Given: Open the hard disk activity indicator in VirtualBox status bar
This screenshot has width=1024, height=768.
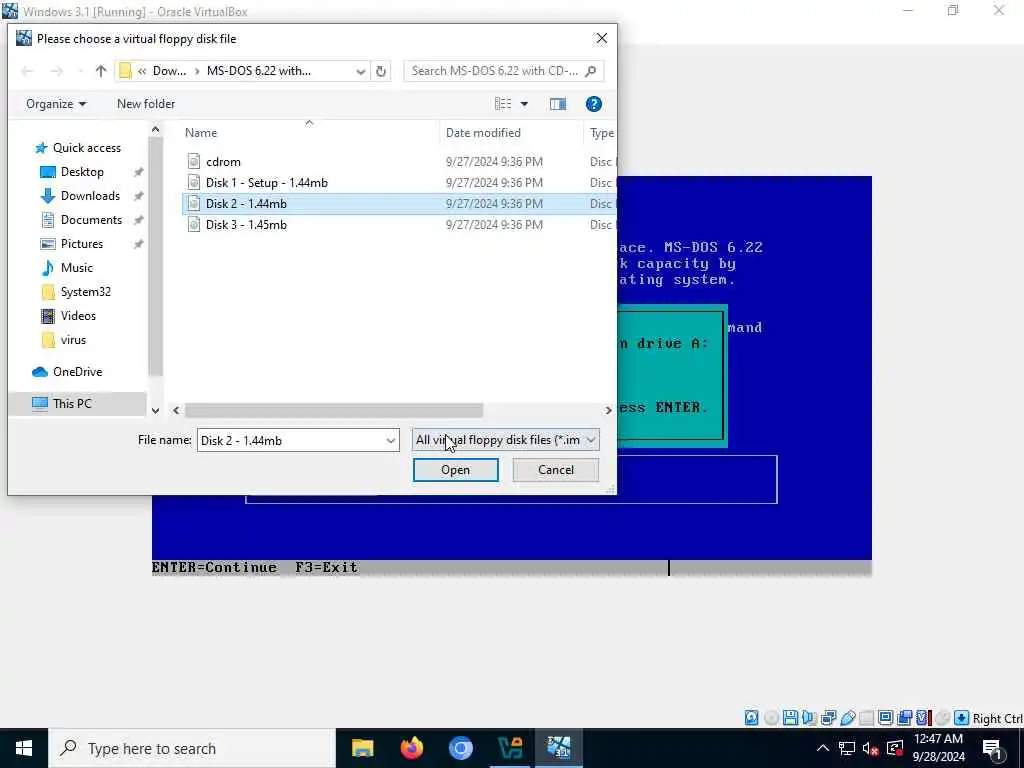Looking at the screenshot, I should point(752,718).
